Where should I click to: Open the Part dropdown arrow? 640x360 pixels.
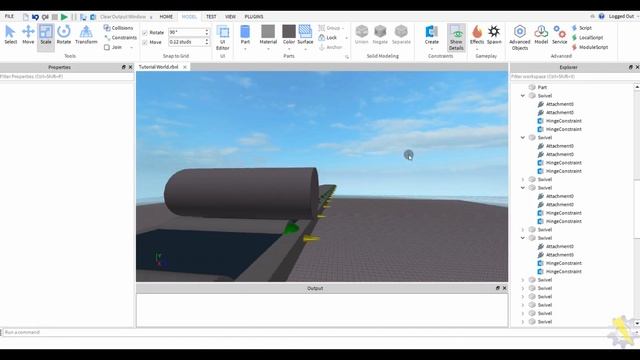pos(245,49)
